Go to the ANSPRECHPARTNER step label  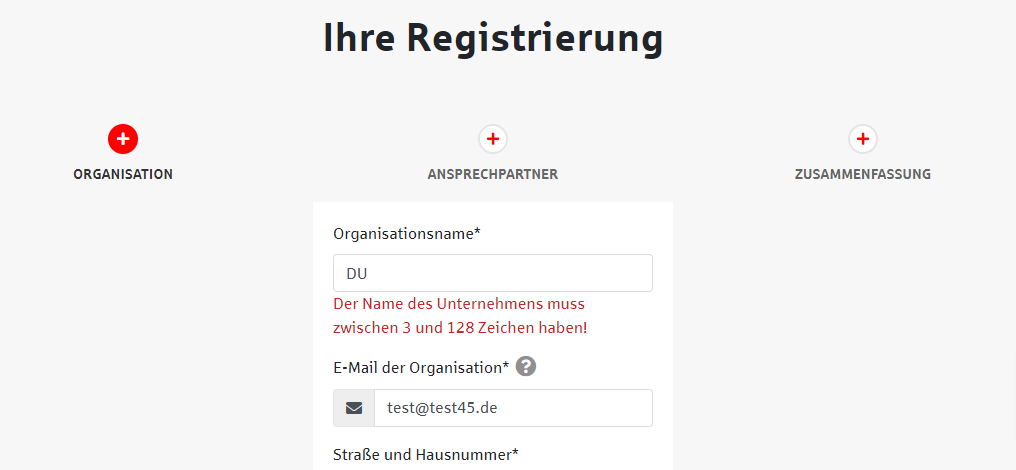[x=493, y=174]
